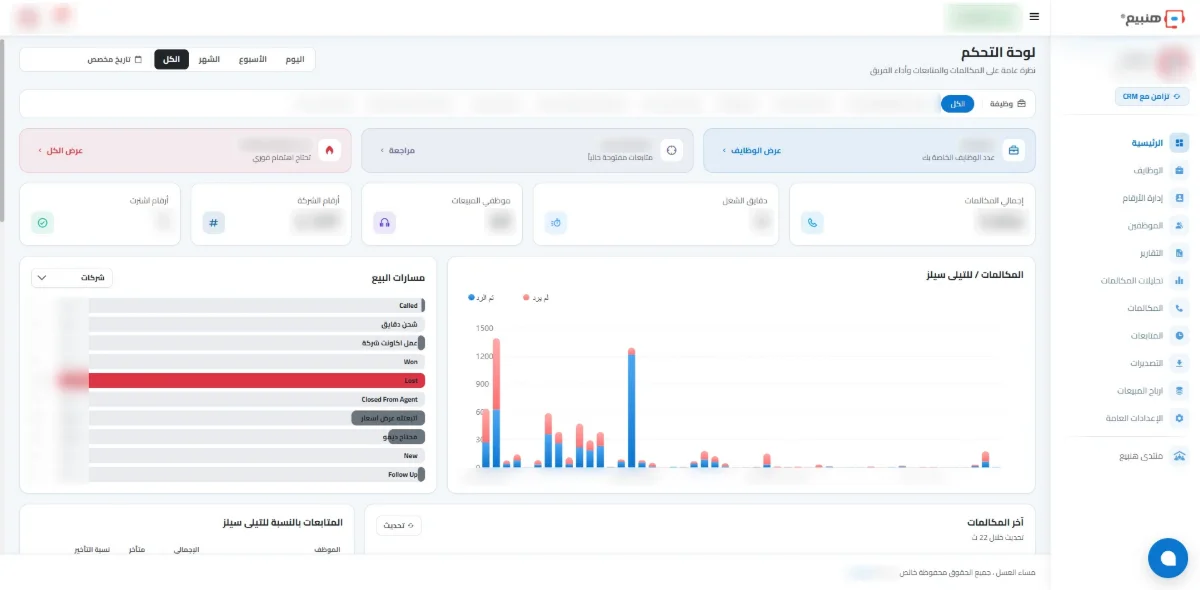Image resolution: width=1200 pixels, height=590 pixels.
Task: Toggle the تم الرد legend series
Action: 481,298
